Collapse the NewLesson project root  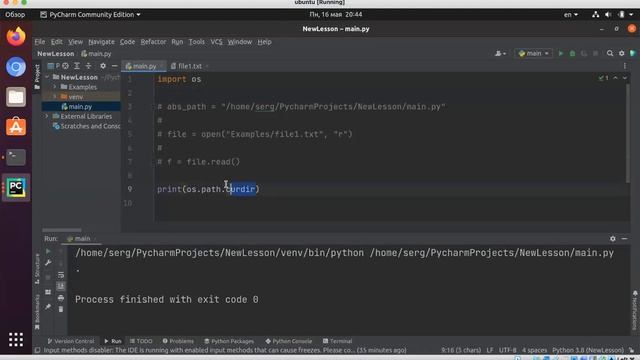(47, 77)
